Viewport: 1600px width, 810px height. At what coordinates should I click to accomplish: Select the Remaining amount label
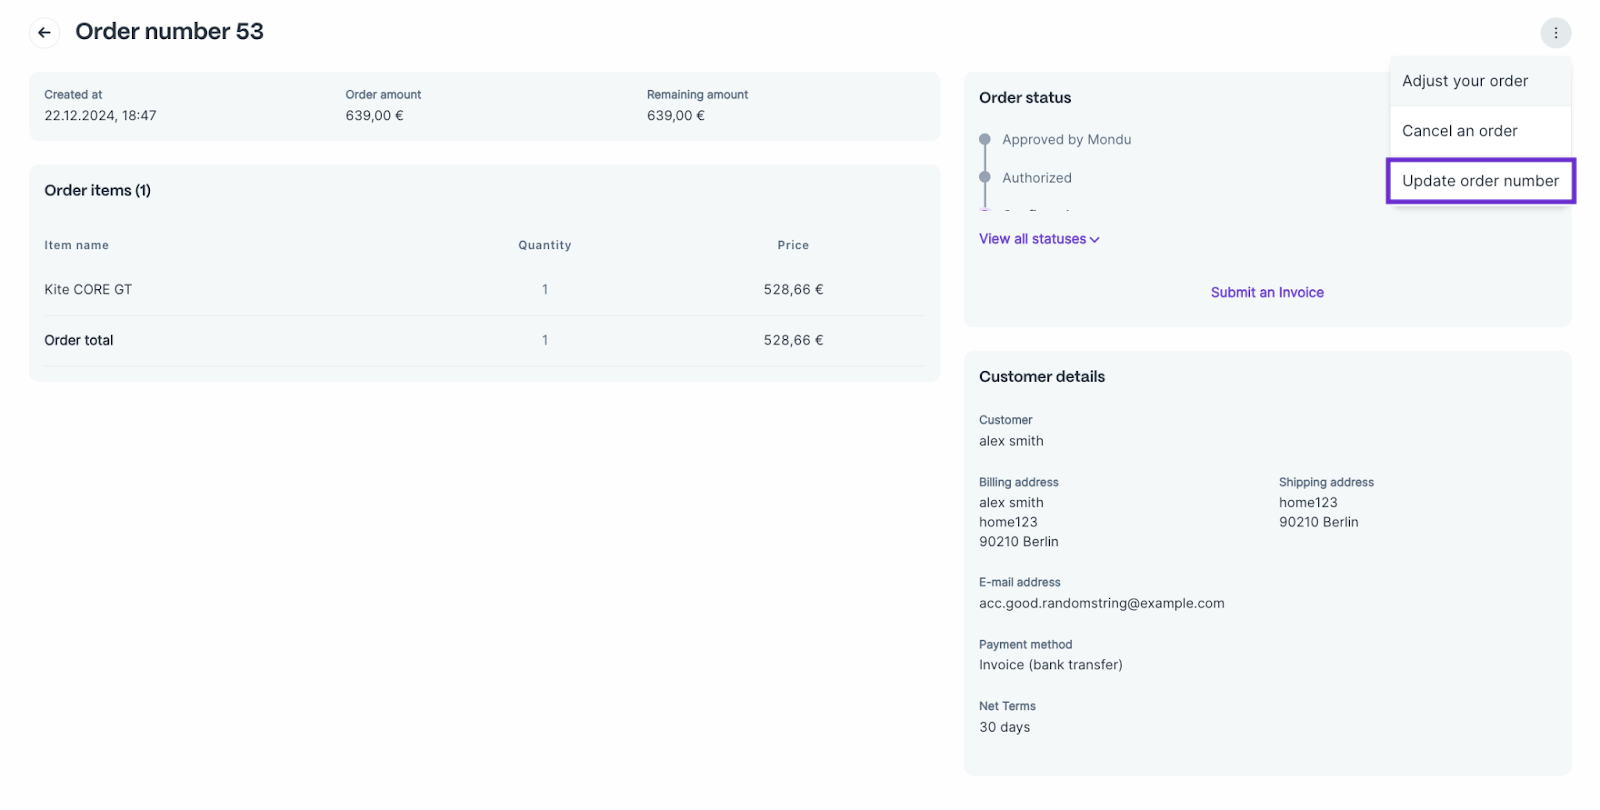tap(697, 95)
